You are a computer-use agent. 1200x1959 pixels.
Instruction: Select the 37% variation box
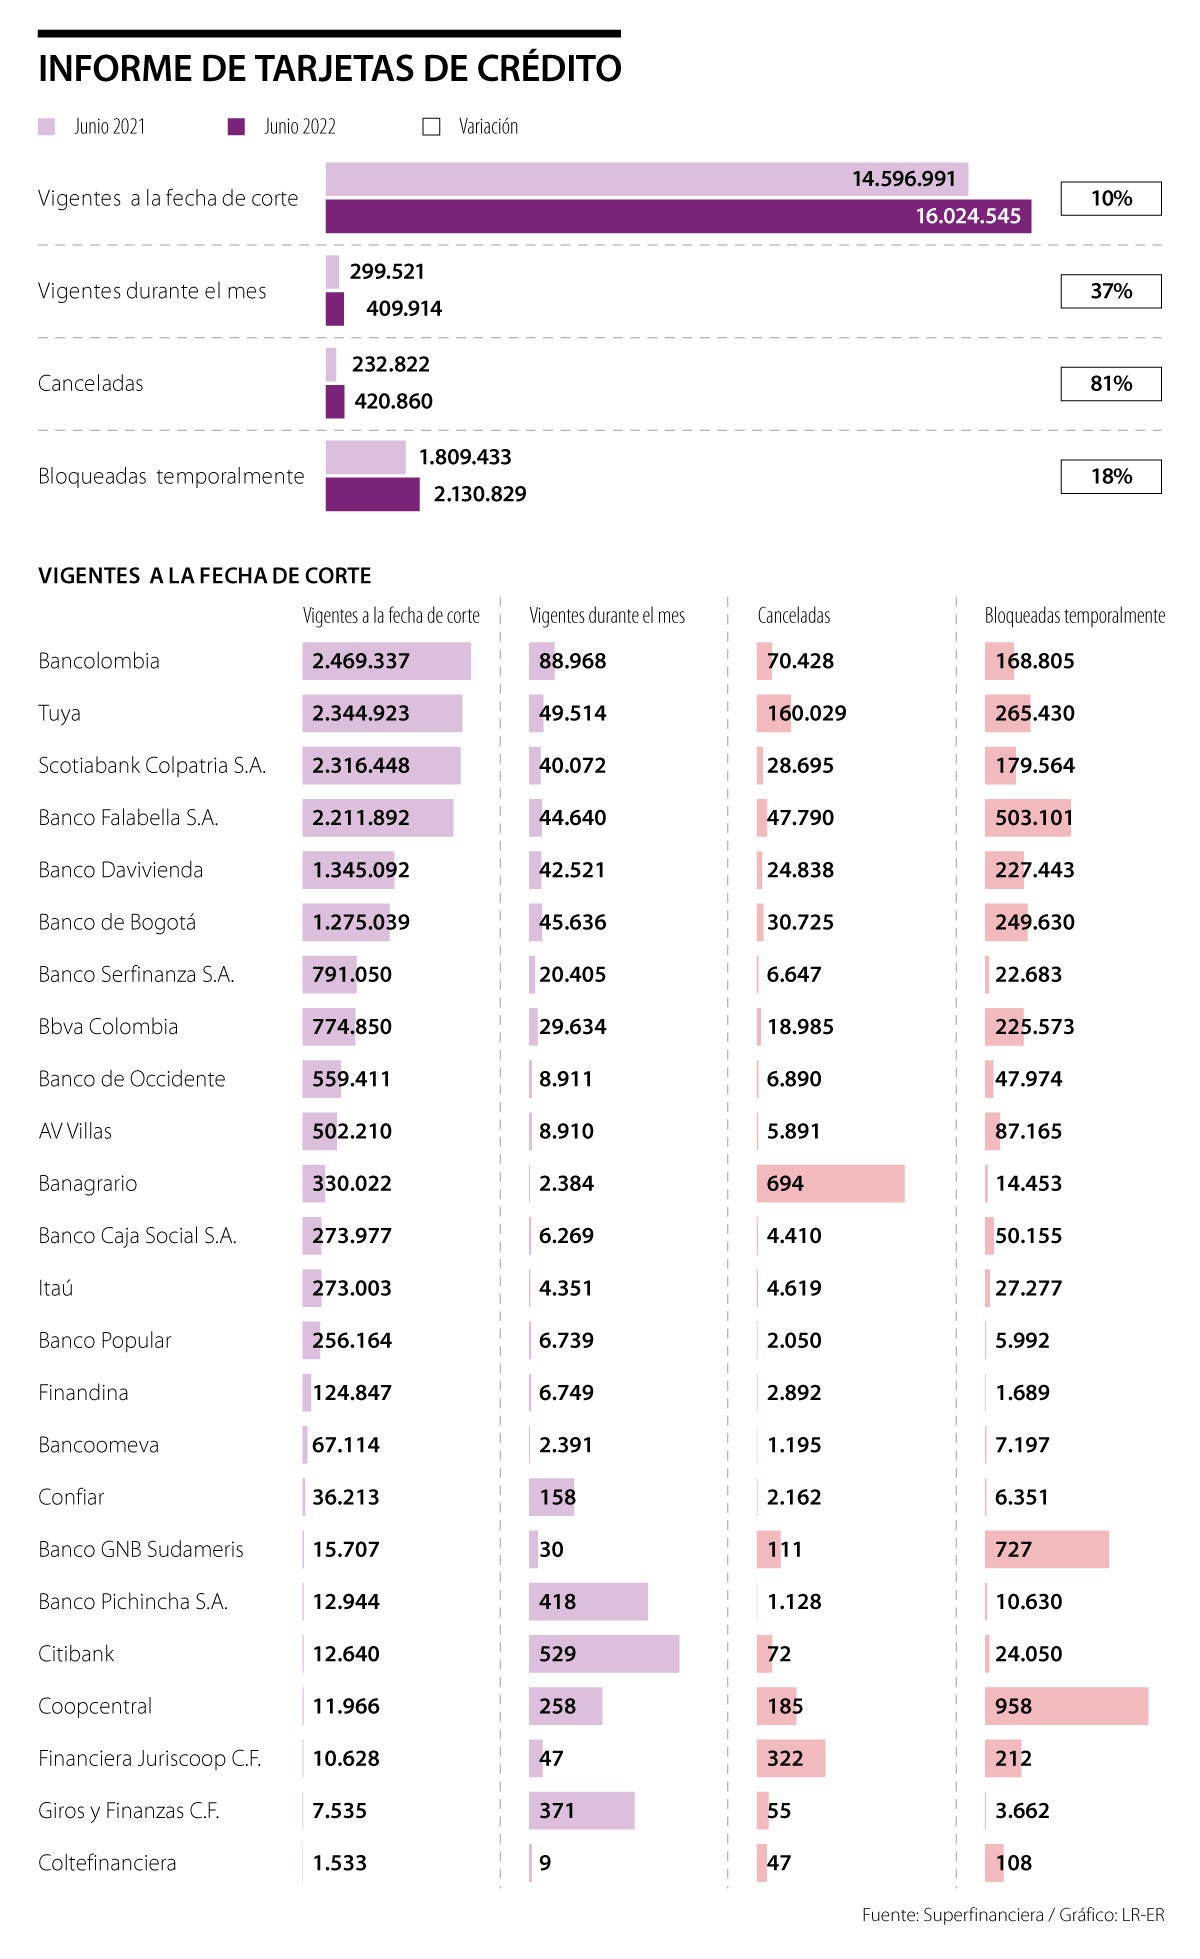tap(1110, 291)
